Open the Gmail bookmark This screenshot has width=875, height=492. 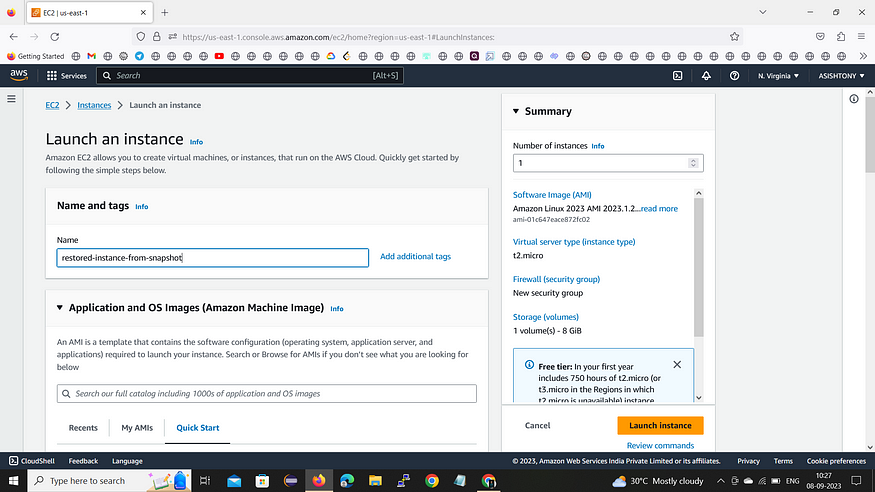pyautogui.click(x=92, y=56)
